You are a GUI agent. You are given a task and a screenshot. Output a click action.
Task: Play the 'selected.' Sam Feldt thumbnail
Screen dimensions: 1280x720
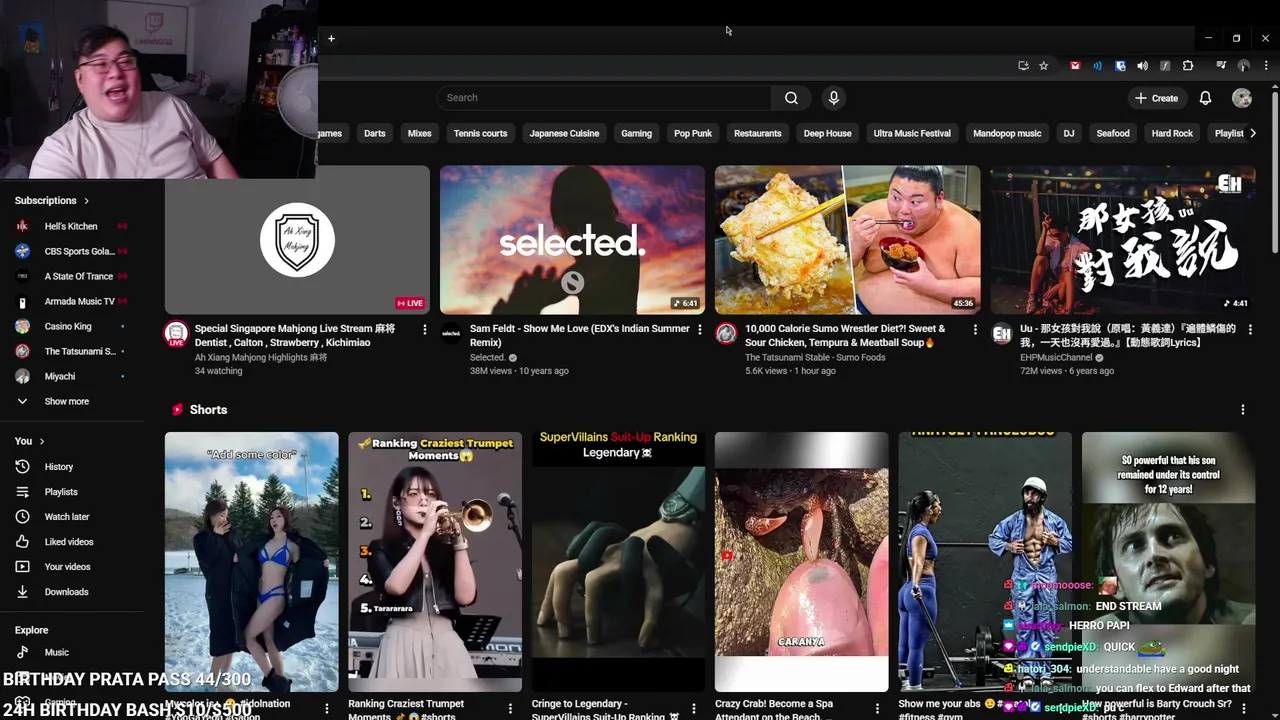(572, 240)
